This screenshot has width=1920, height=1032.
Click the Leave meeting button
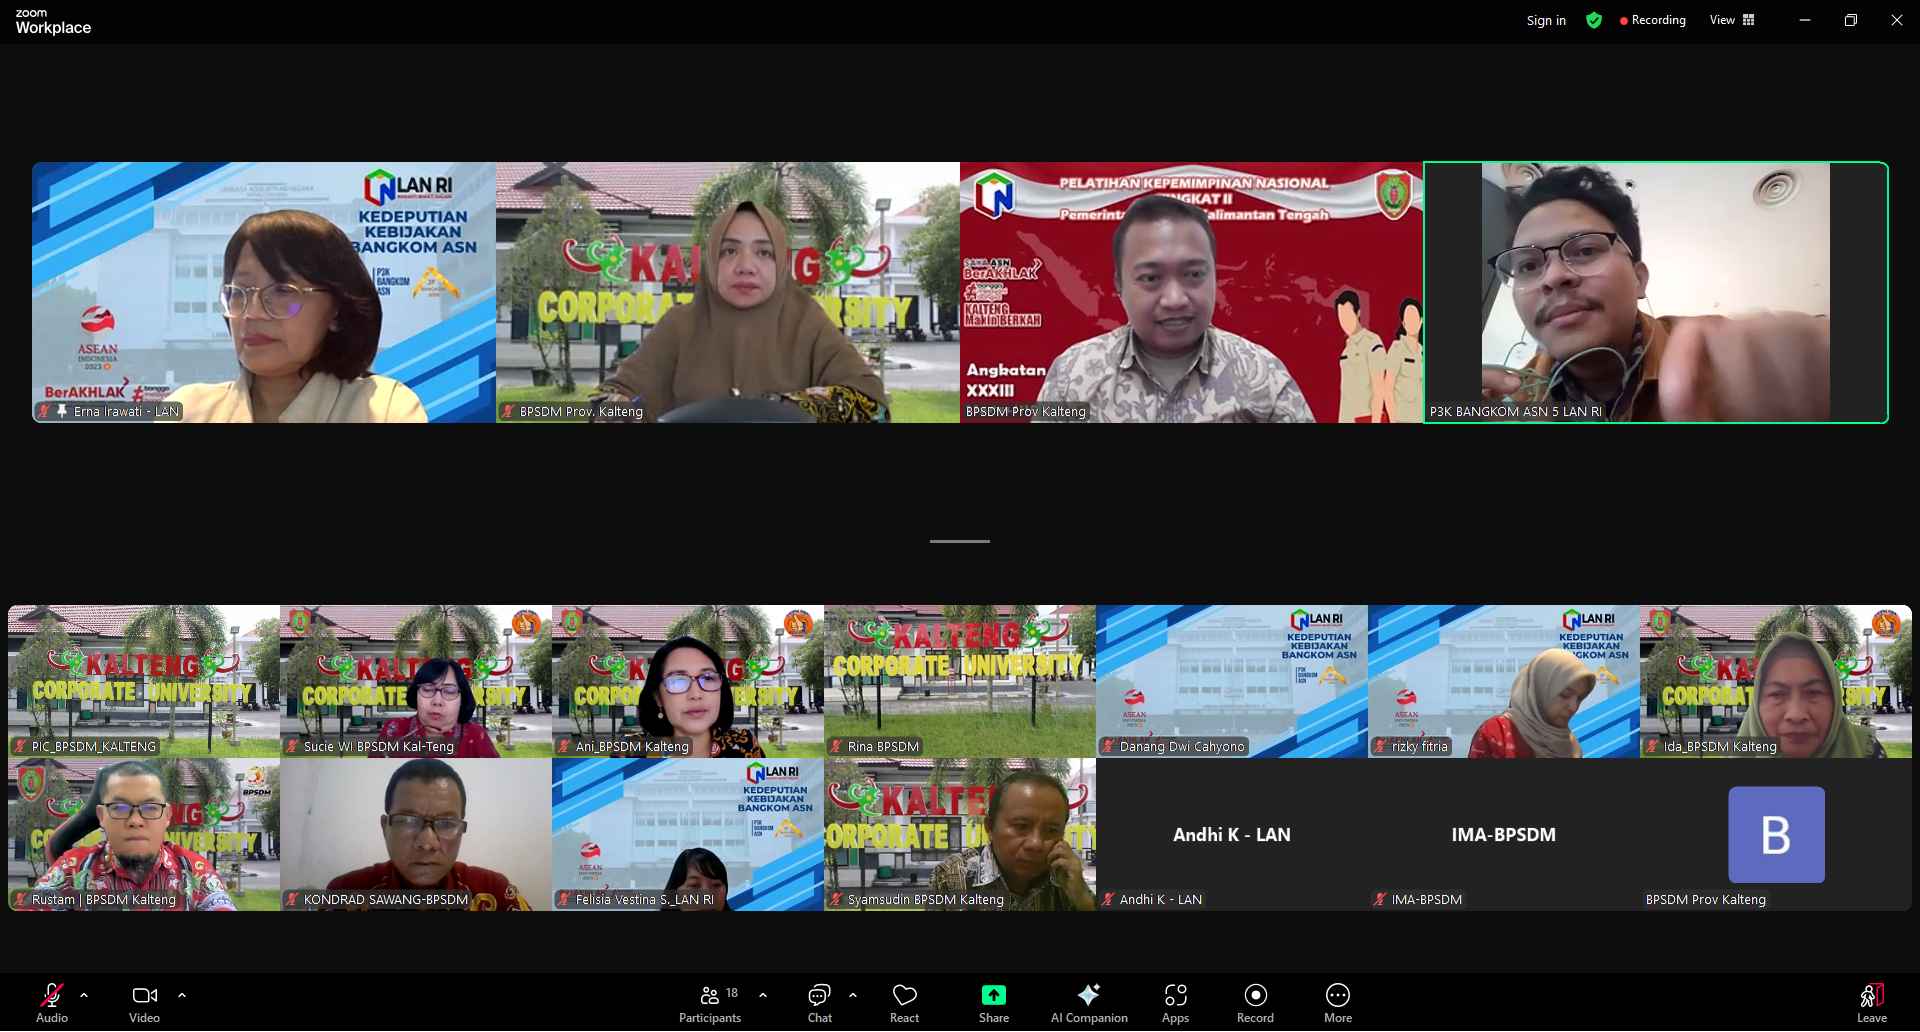[1871, 1002]
